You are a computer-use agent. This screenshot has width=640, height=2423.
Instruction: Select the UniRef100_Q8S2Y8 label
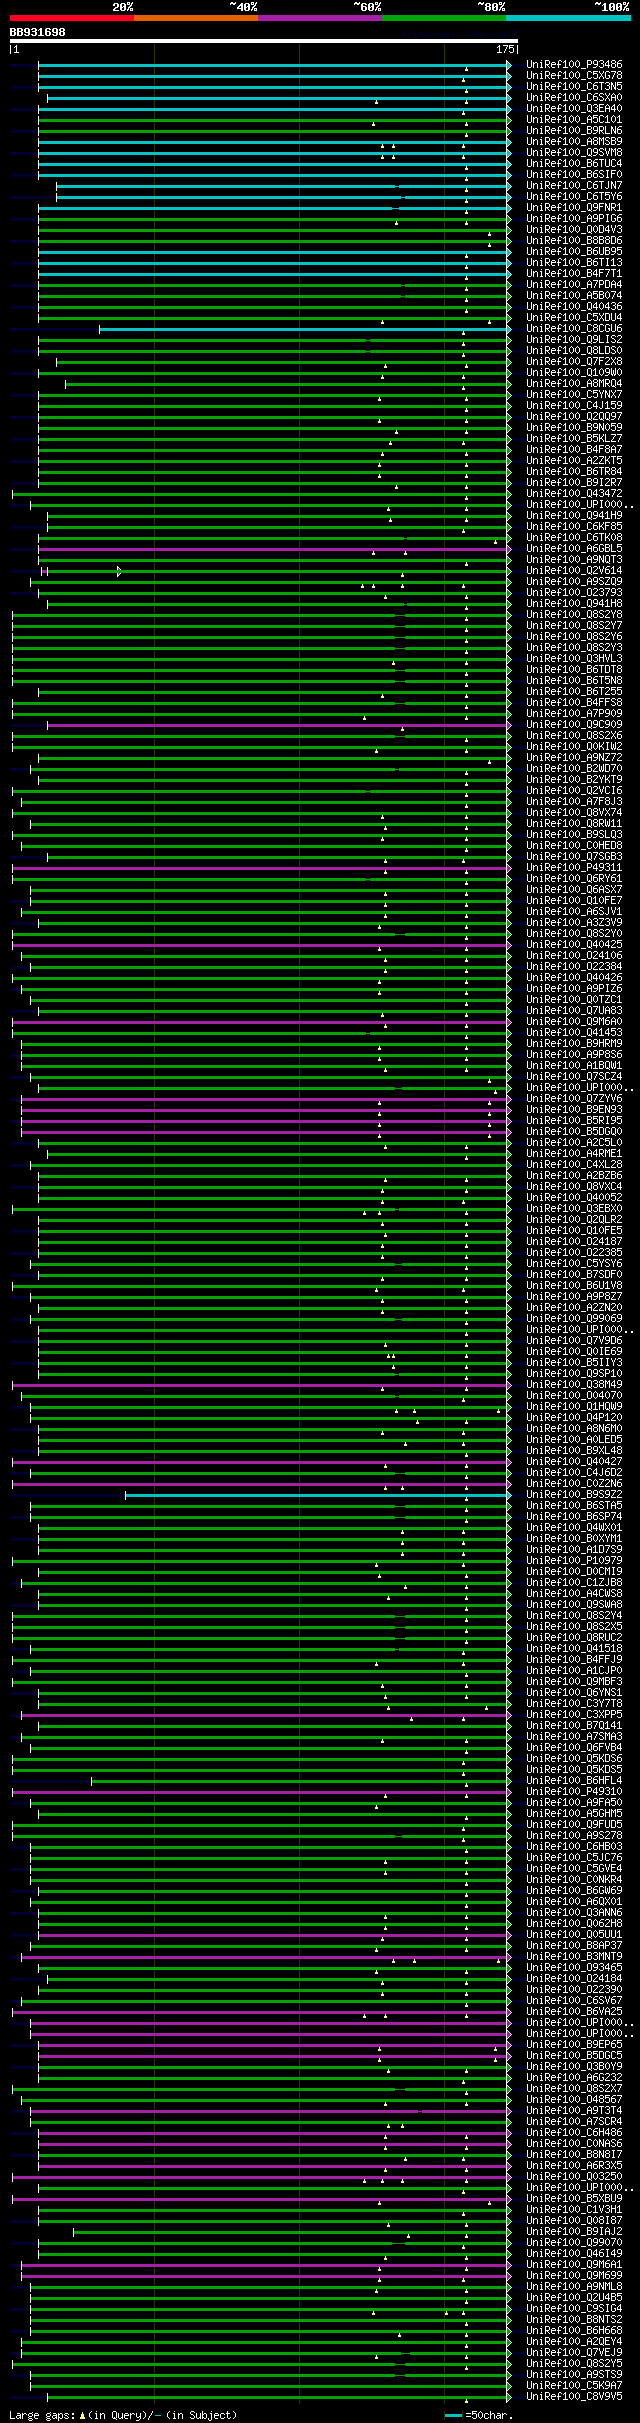click(574, 615)
